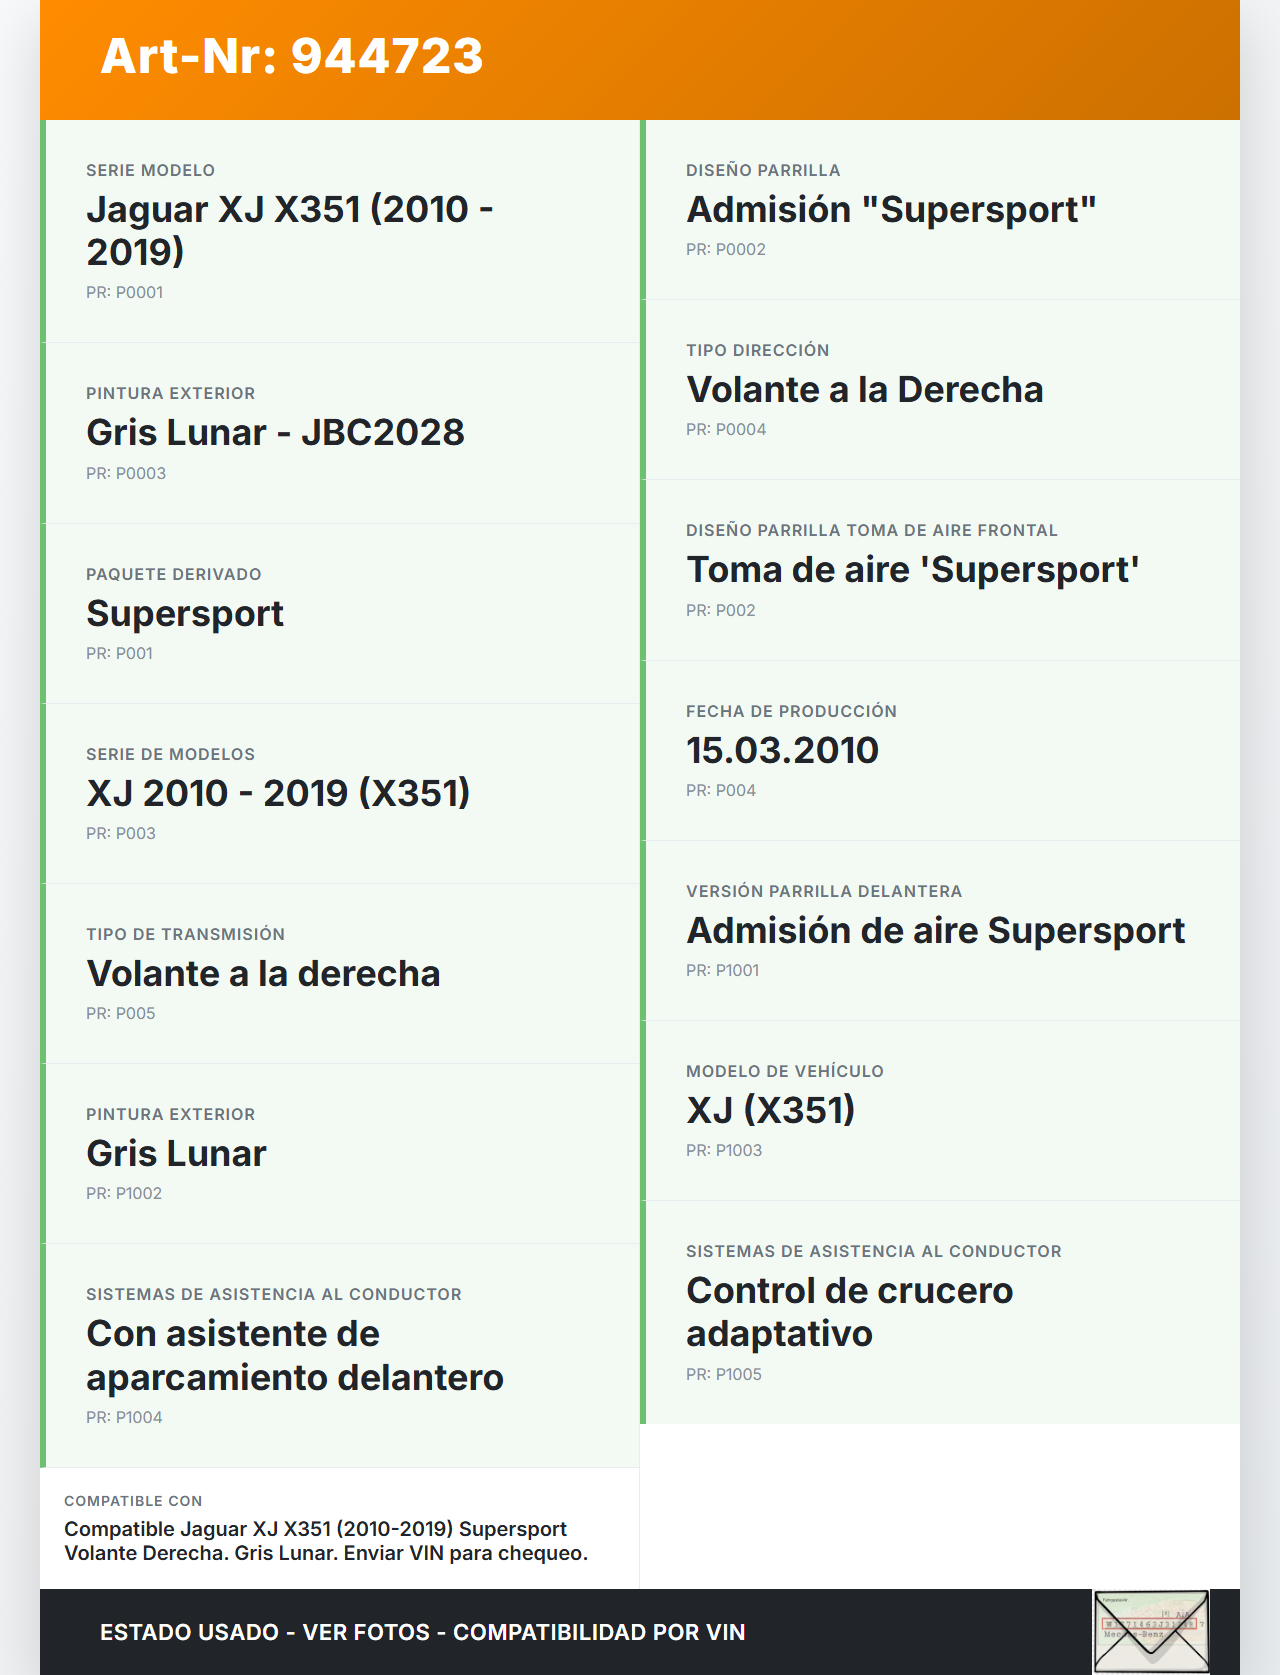
Task: Click the Gris Lunar - JBC2028 paint value
Action: click(x=275, y=432)
